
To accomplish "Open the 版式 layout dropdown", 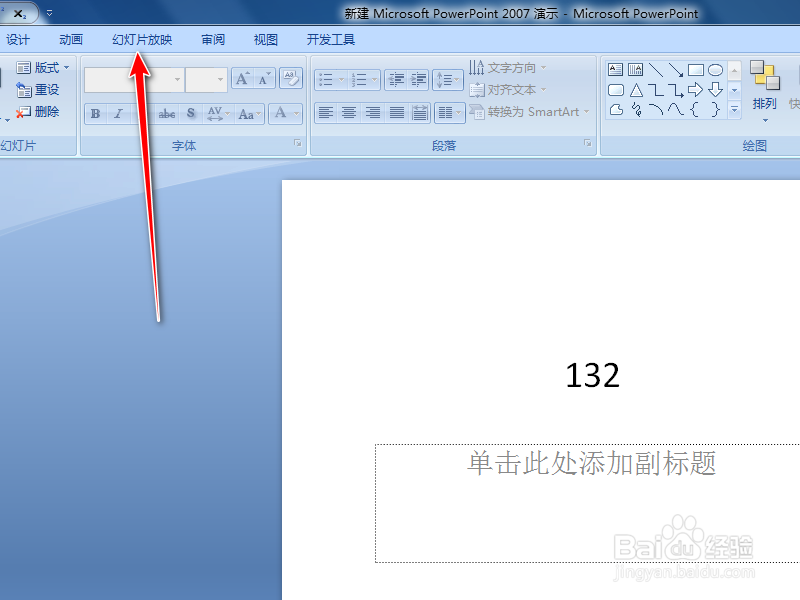I will click(43, 68).
